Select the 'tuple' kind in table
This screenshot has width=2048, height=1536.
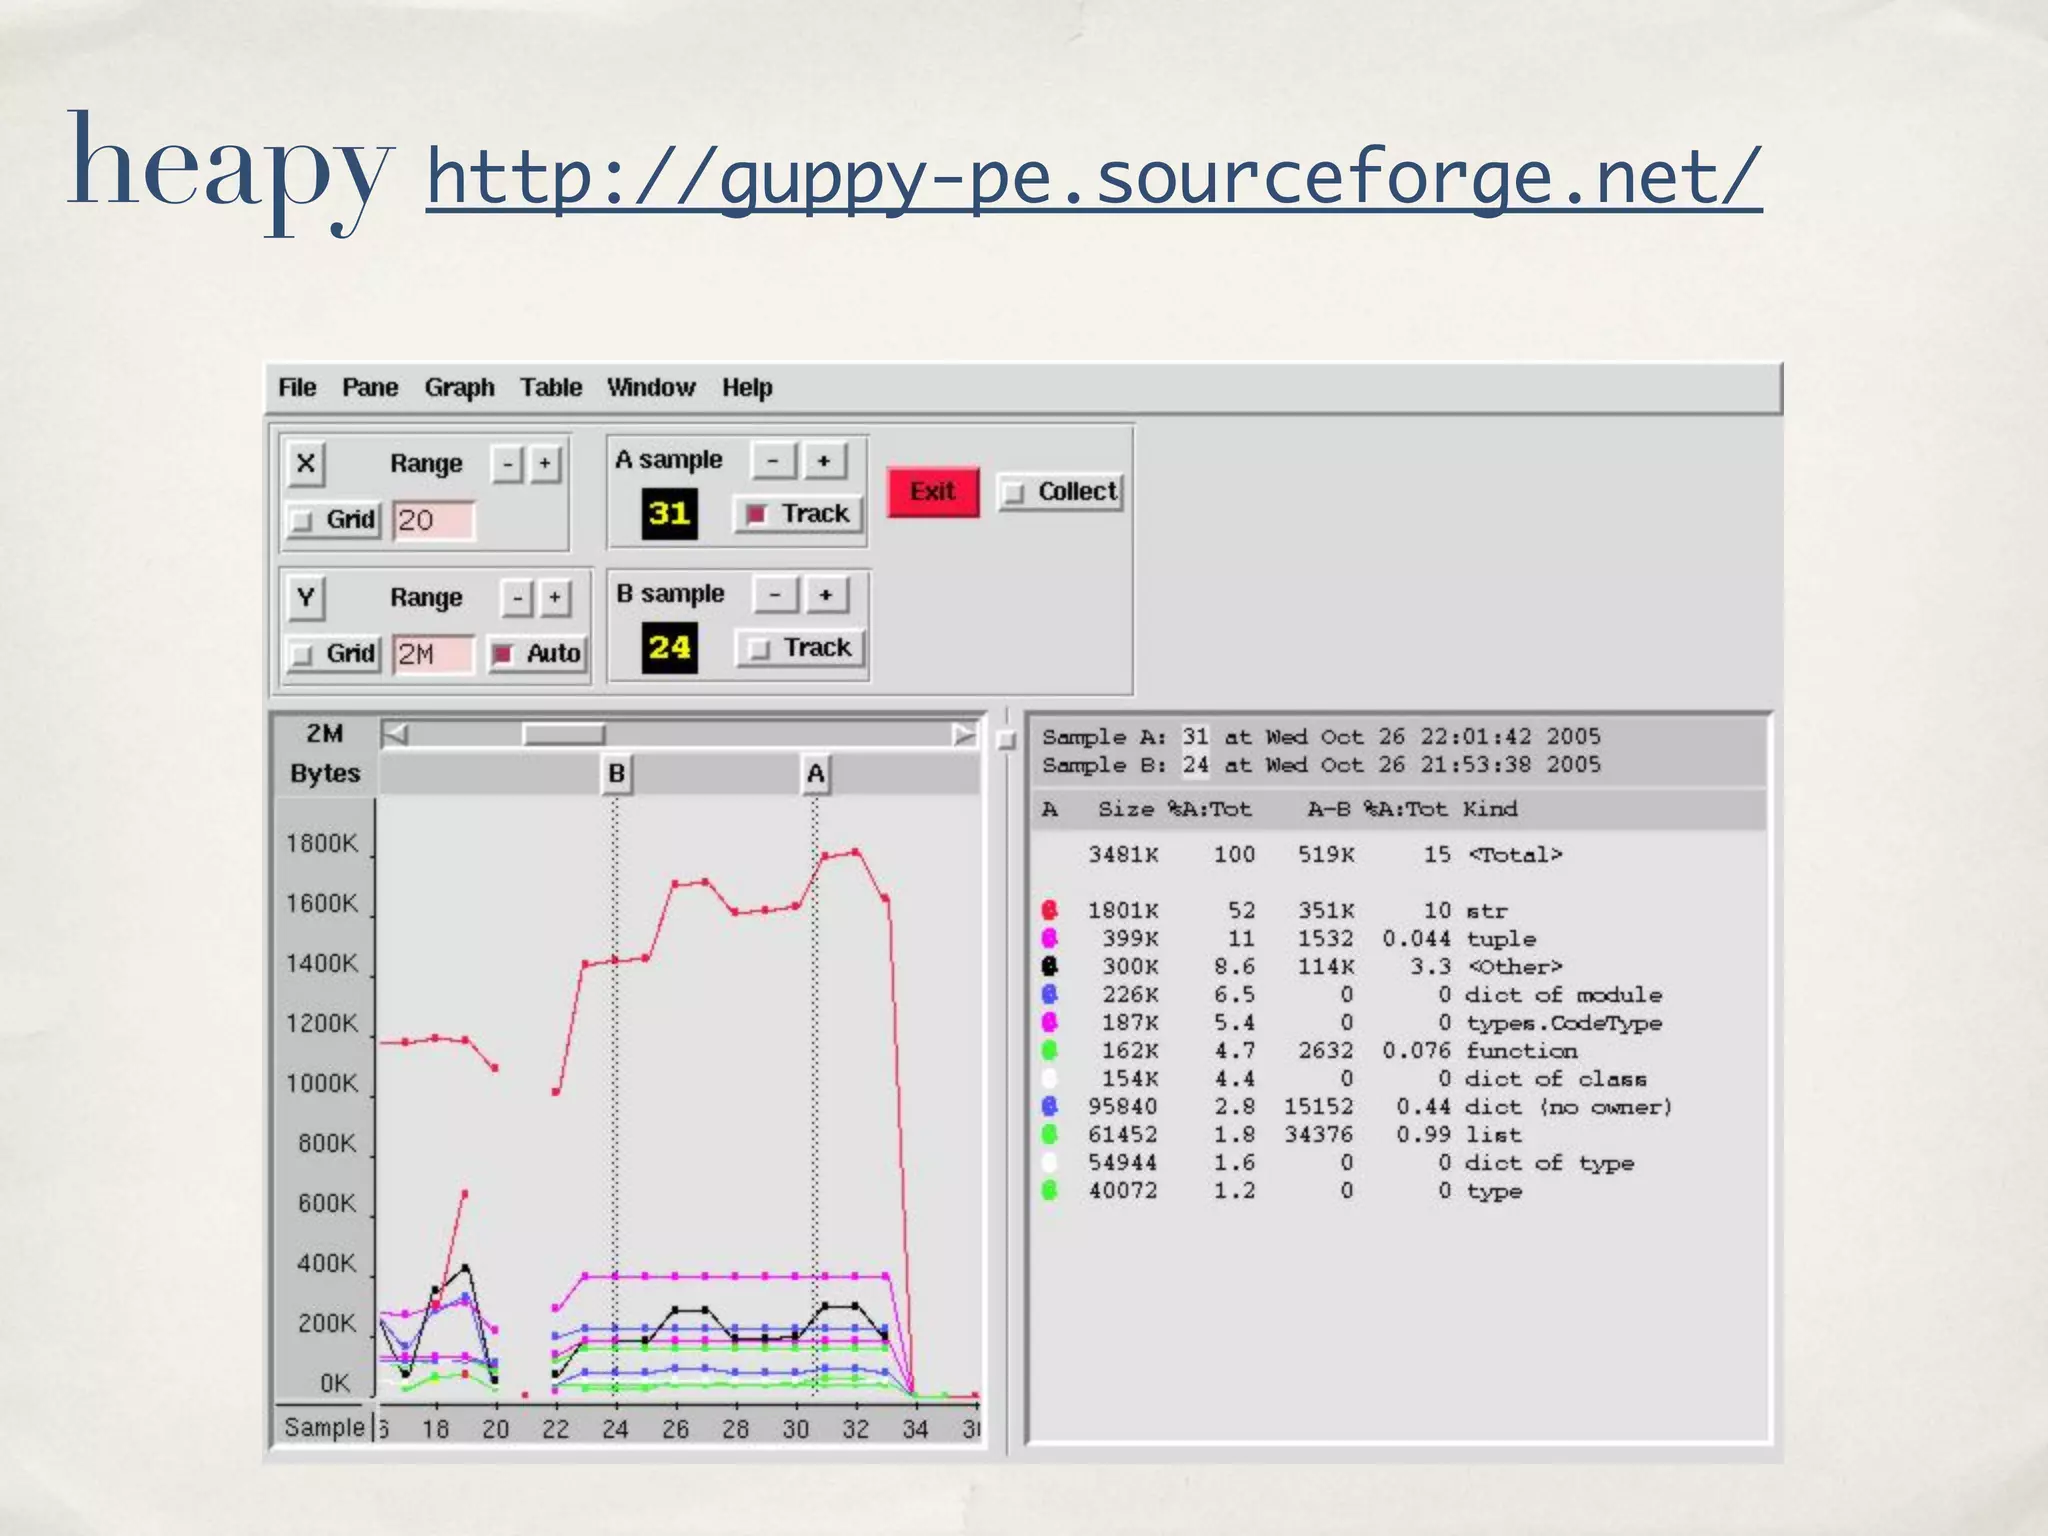point(1501,939)
